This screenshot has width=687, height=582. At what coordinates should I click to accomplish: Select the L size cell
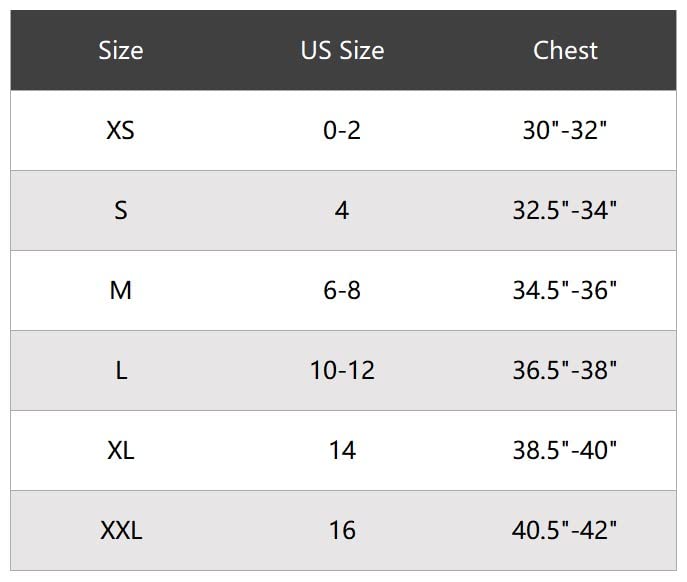click(121, 371)
